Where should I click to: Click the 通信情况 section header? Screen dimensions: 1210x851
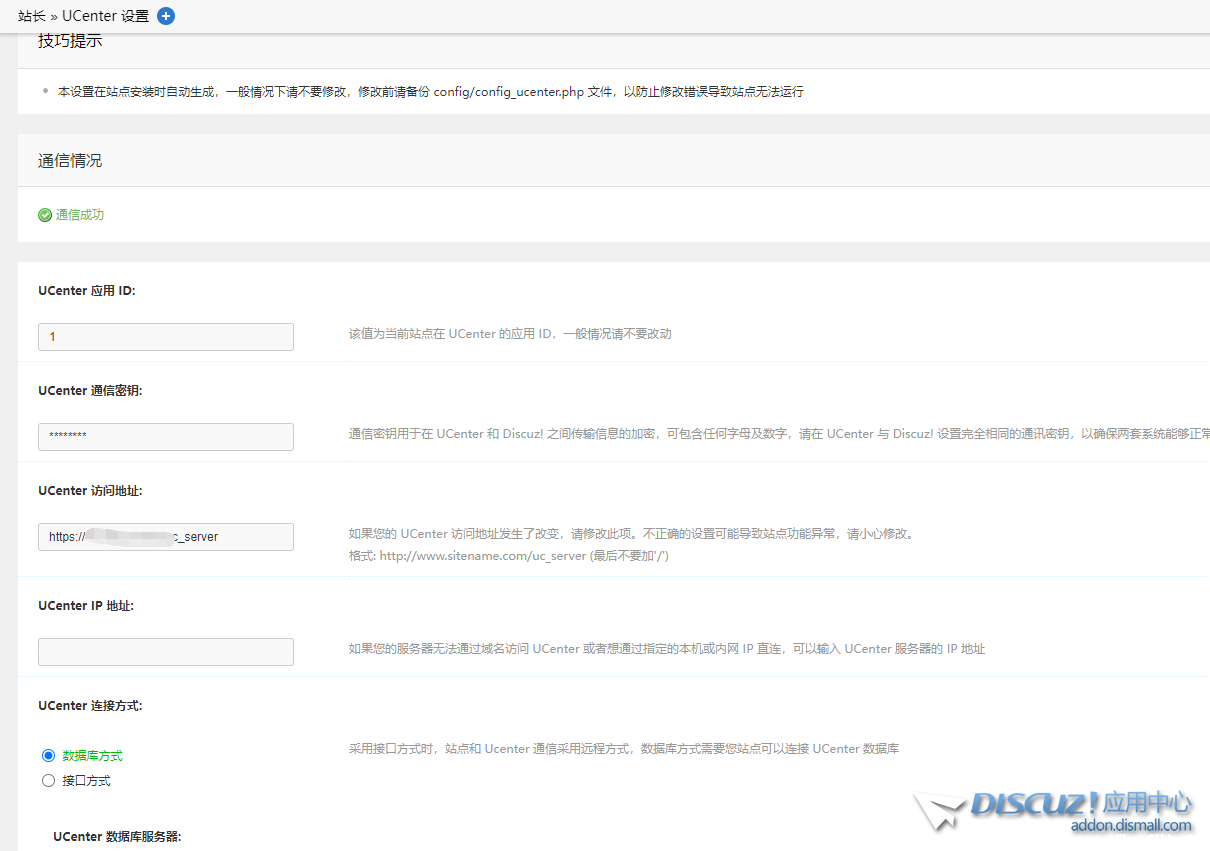pyautogui.click(x=70, y=161)
